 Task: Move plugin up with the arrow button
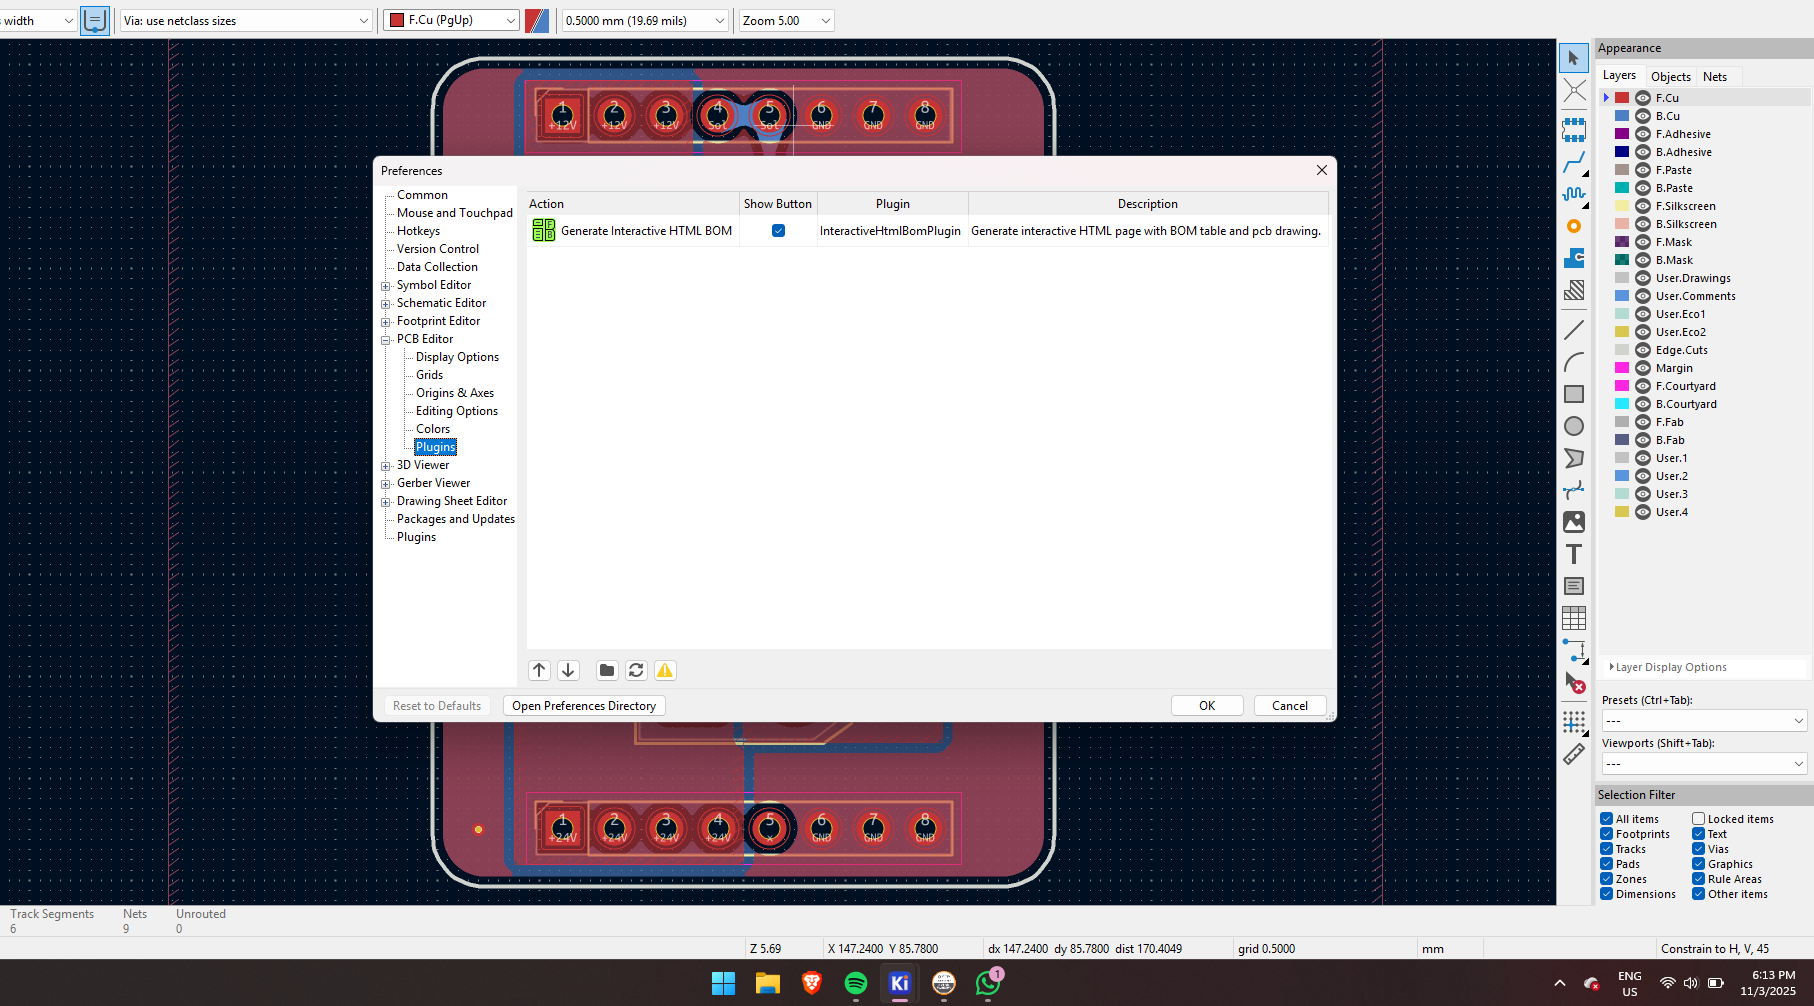coord(539,670)
